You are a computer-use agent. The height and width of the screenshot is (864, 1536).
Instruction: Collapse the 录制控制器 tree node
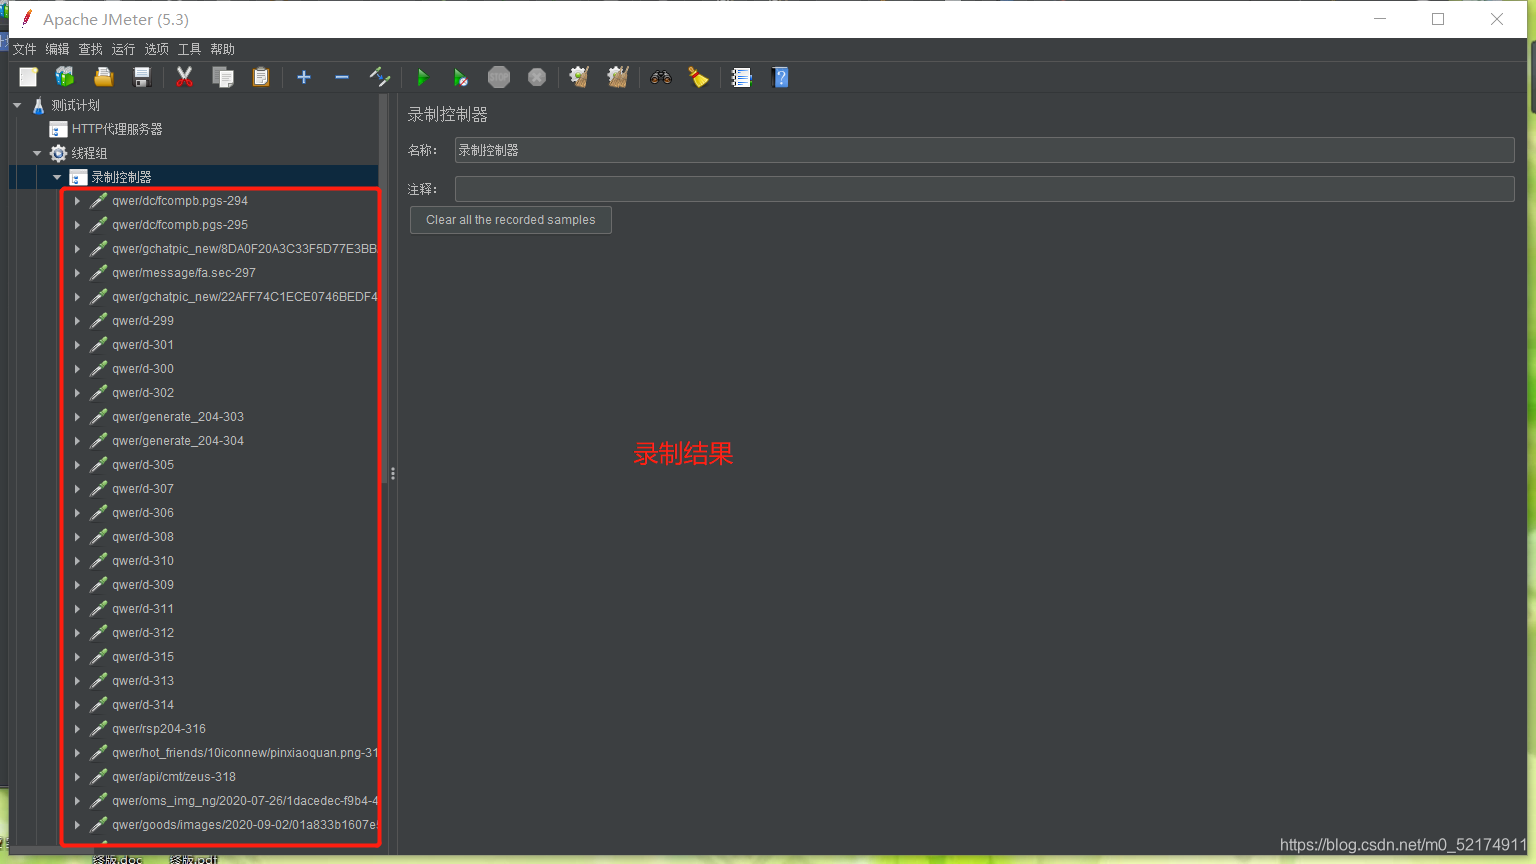[57, 177]
